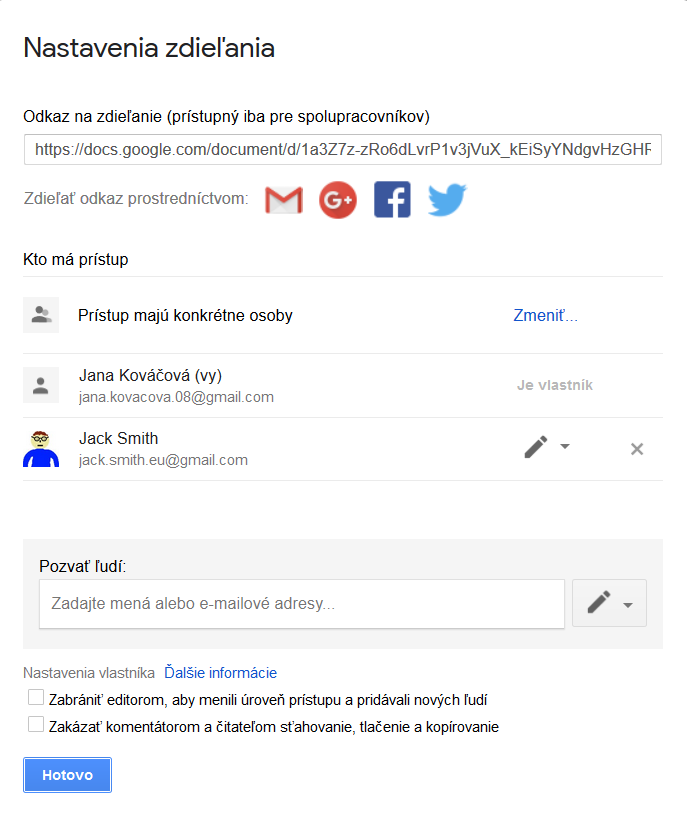Open Jack Smith's permission dropdown arrow
Screen dimensions: 687x813
pyautogui.click(x=565, y=446)
